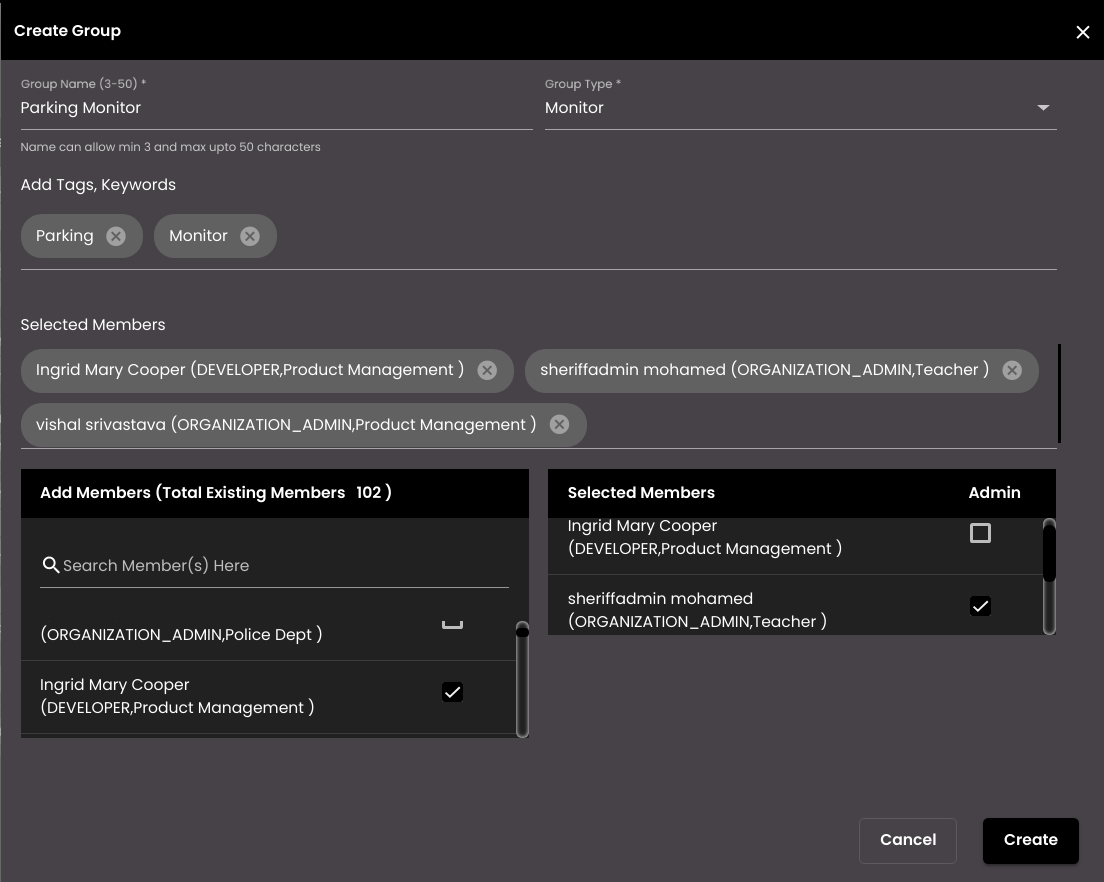Remove the Parking tag
1104x882 pixels.
(116, 236)
